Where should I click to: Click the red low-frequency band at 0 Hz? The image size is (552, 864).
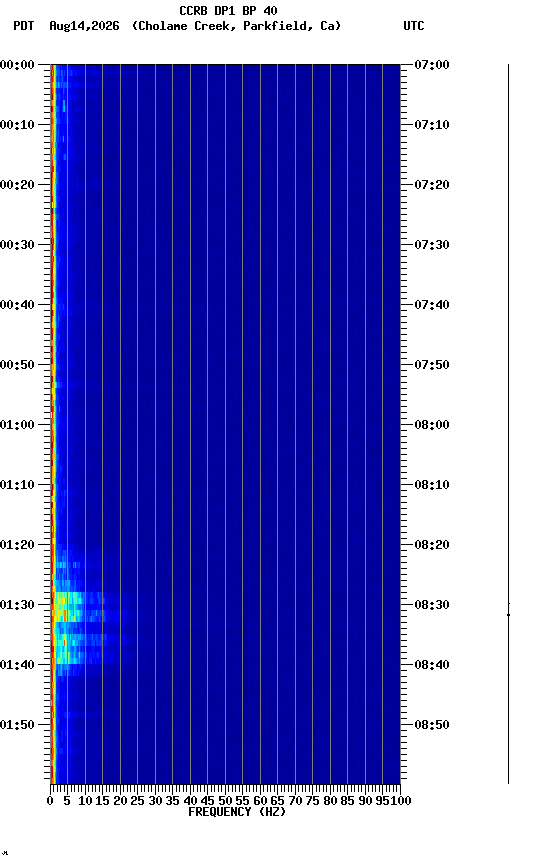pyautogui.click(x=52, y=424)
